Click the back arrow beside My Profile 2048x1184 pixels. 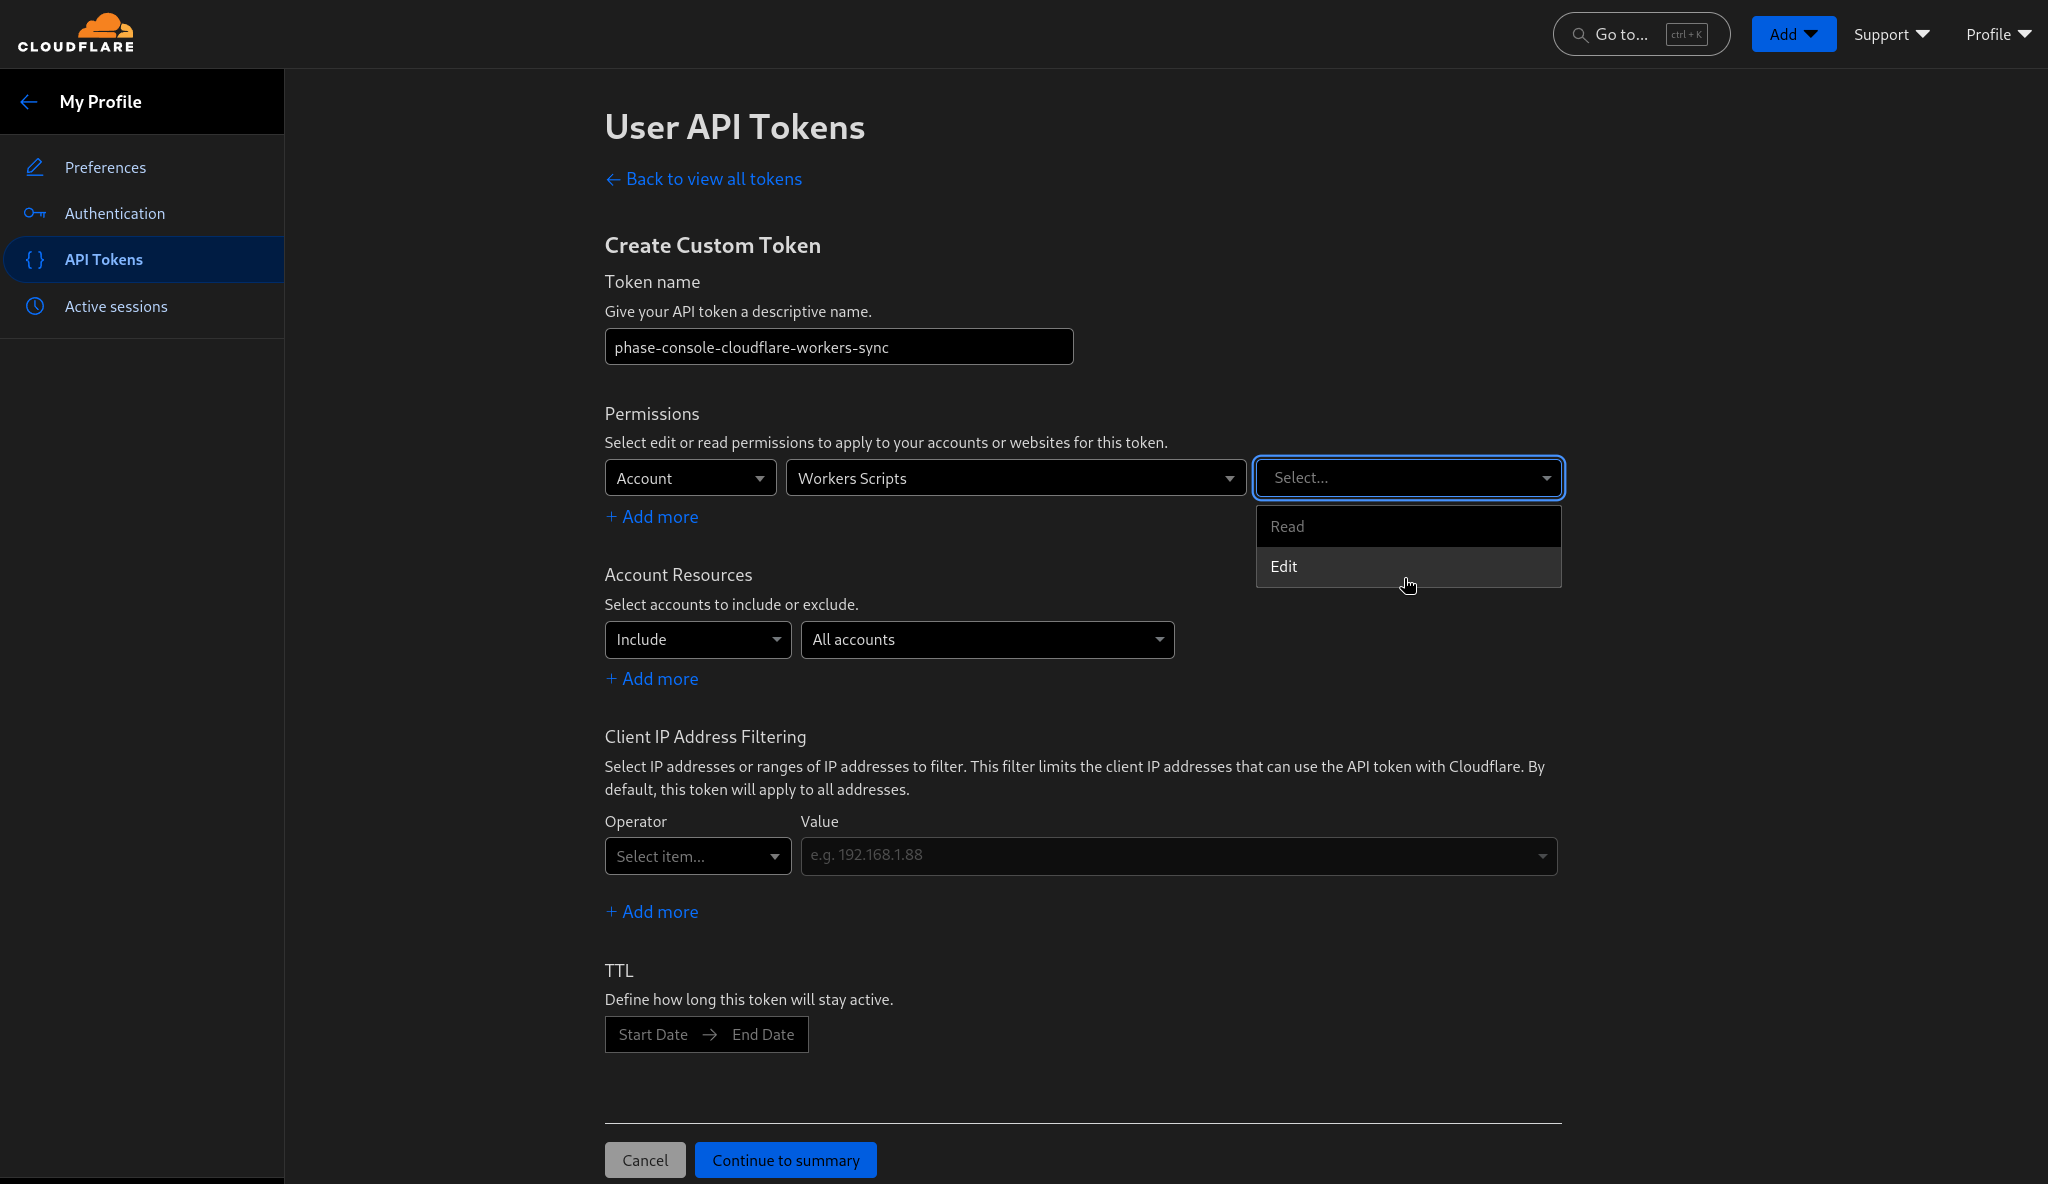[28, 102]
